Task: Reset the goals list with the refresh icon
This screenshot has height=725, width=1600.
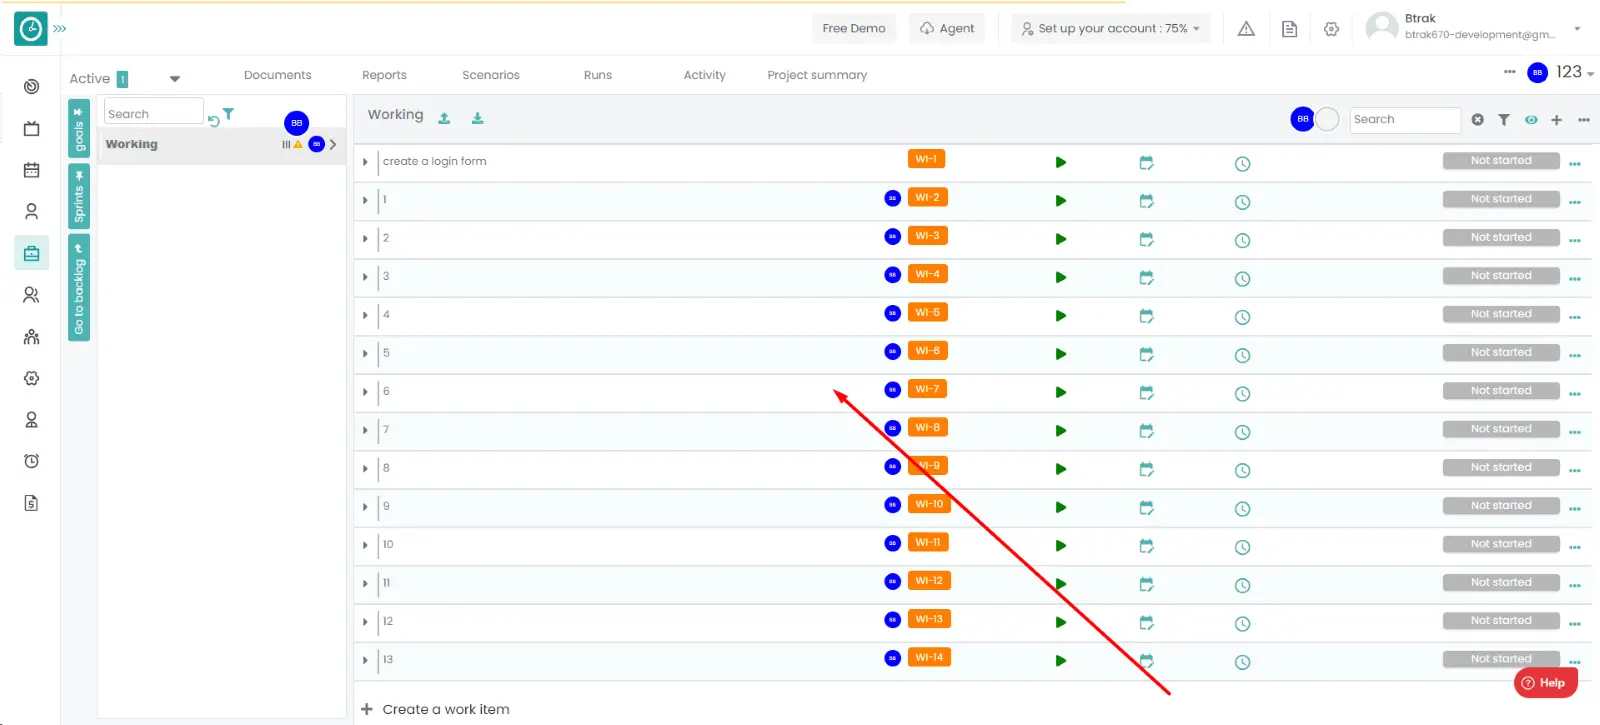Action: click(213, 121)
